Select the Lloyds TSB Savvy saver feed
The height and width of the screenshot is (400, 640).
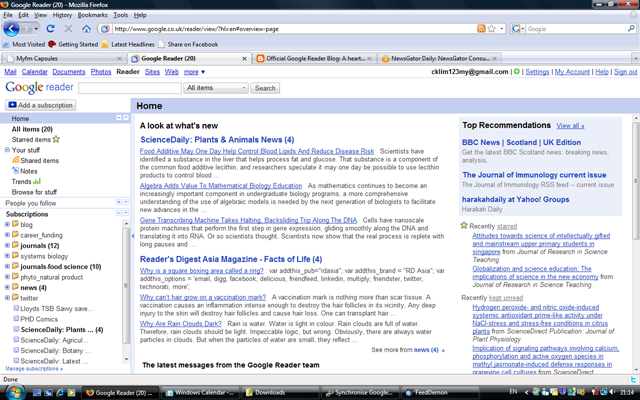[56, 308]
